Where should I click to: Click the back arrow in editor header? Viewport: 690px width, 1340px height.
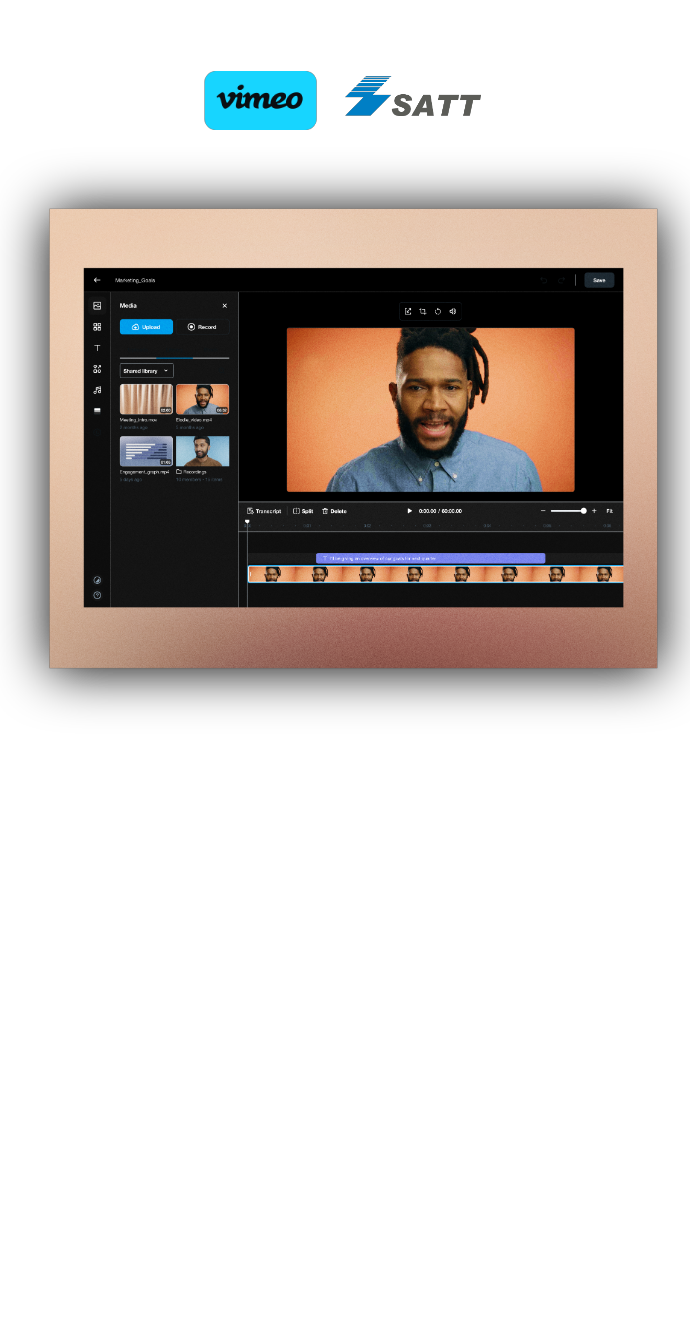click(x=97, y=280)
